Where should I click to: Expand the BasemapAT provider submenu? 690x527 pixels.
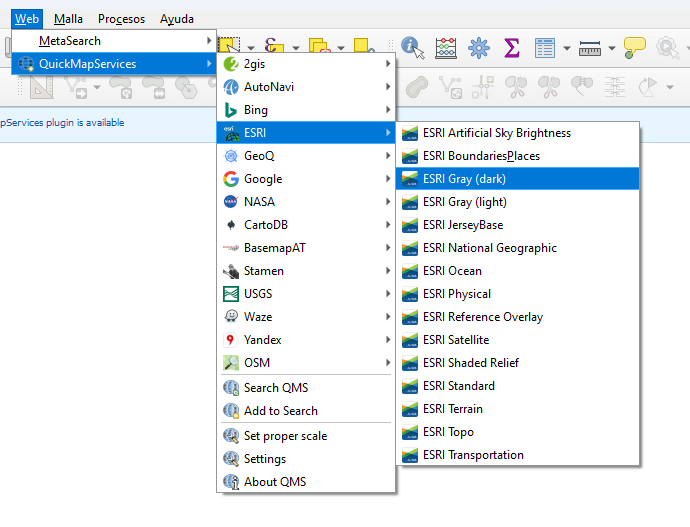pos(306,248)
